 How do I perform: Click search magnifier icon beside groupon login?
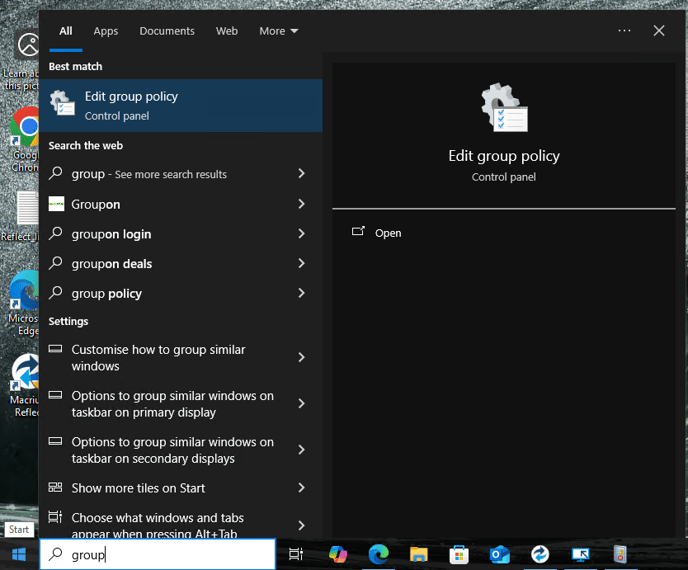[x=56, y=233]
